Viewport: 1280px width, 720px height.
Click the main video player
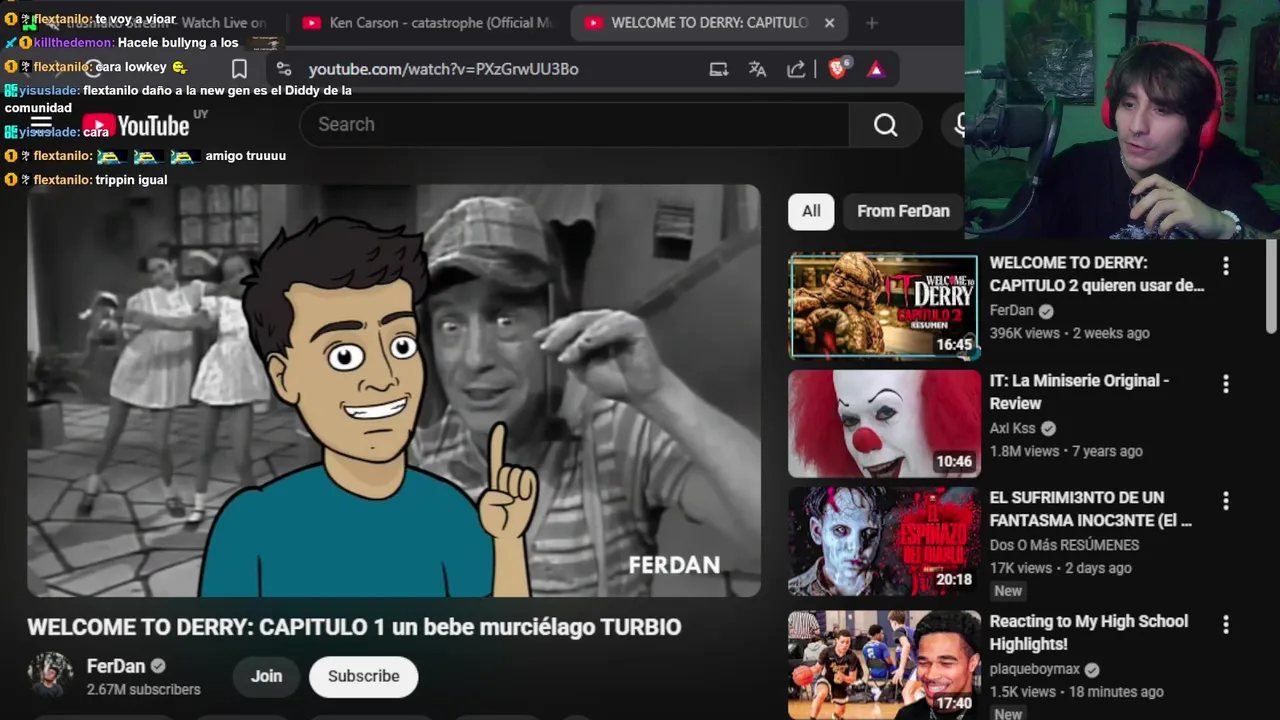click(x=394, y=390)
